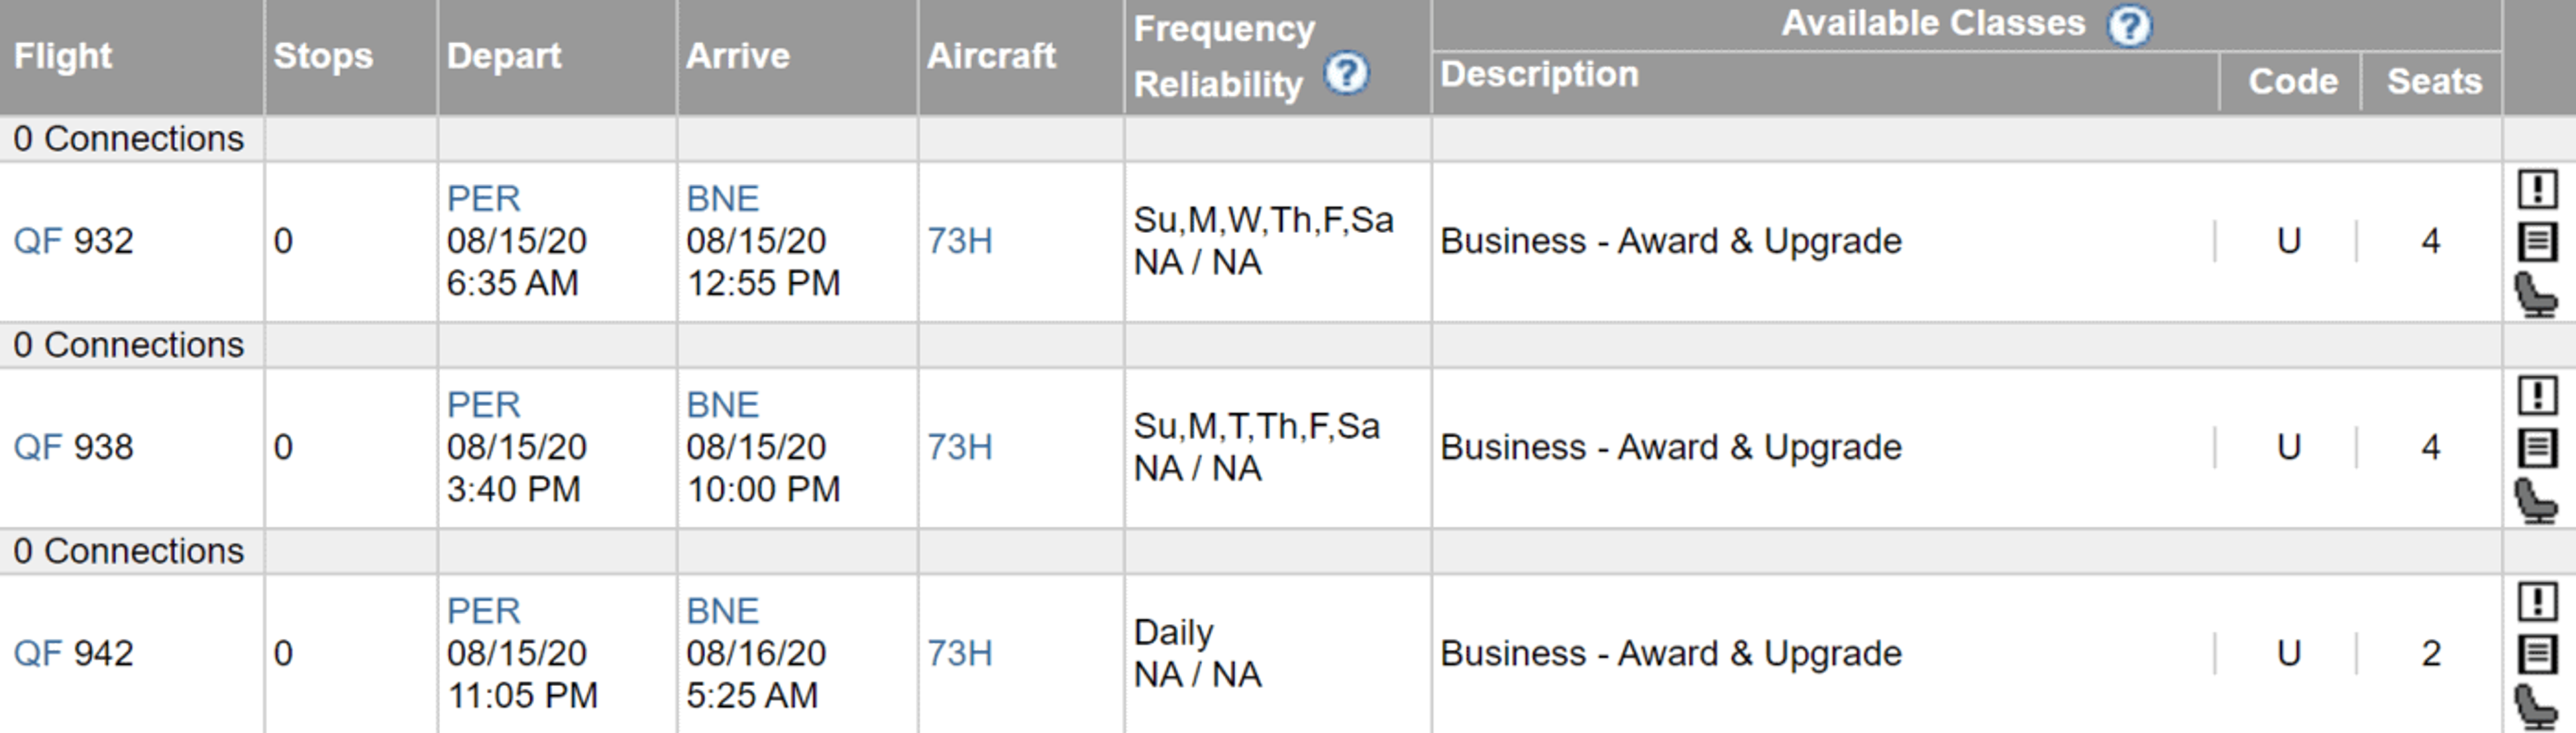Open QF airline link for flight 932
Viewport: 2576px width, 733px height.
click(37, 241)
